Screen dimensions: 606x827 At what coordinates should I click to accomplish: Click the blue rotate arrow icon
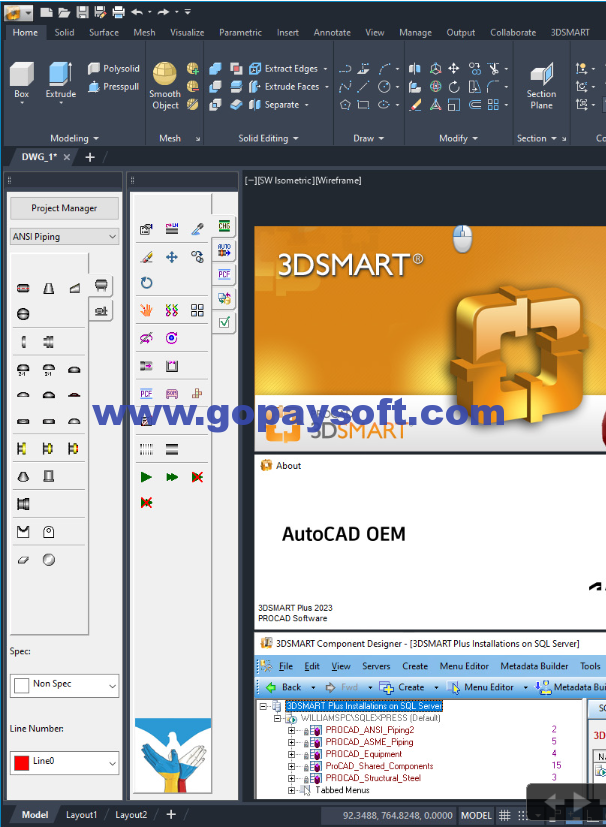[147, 283]
